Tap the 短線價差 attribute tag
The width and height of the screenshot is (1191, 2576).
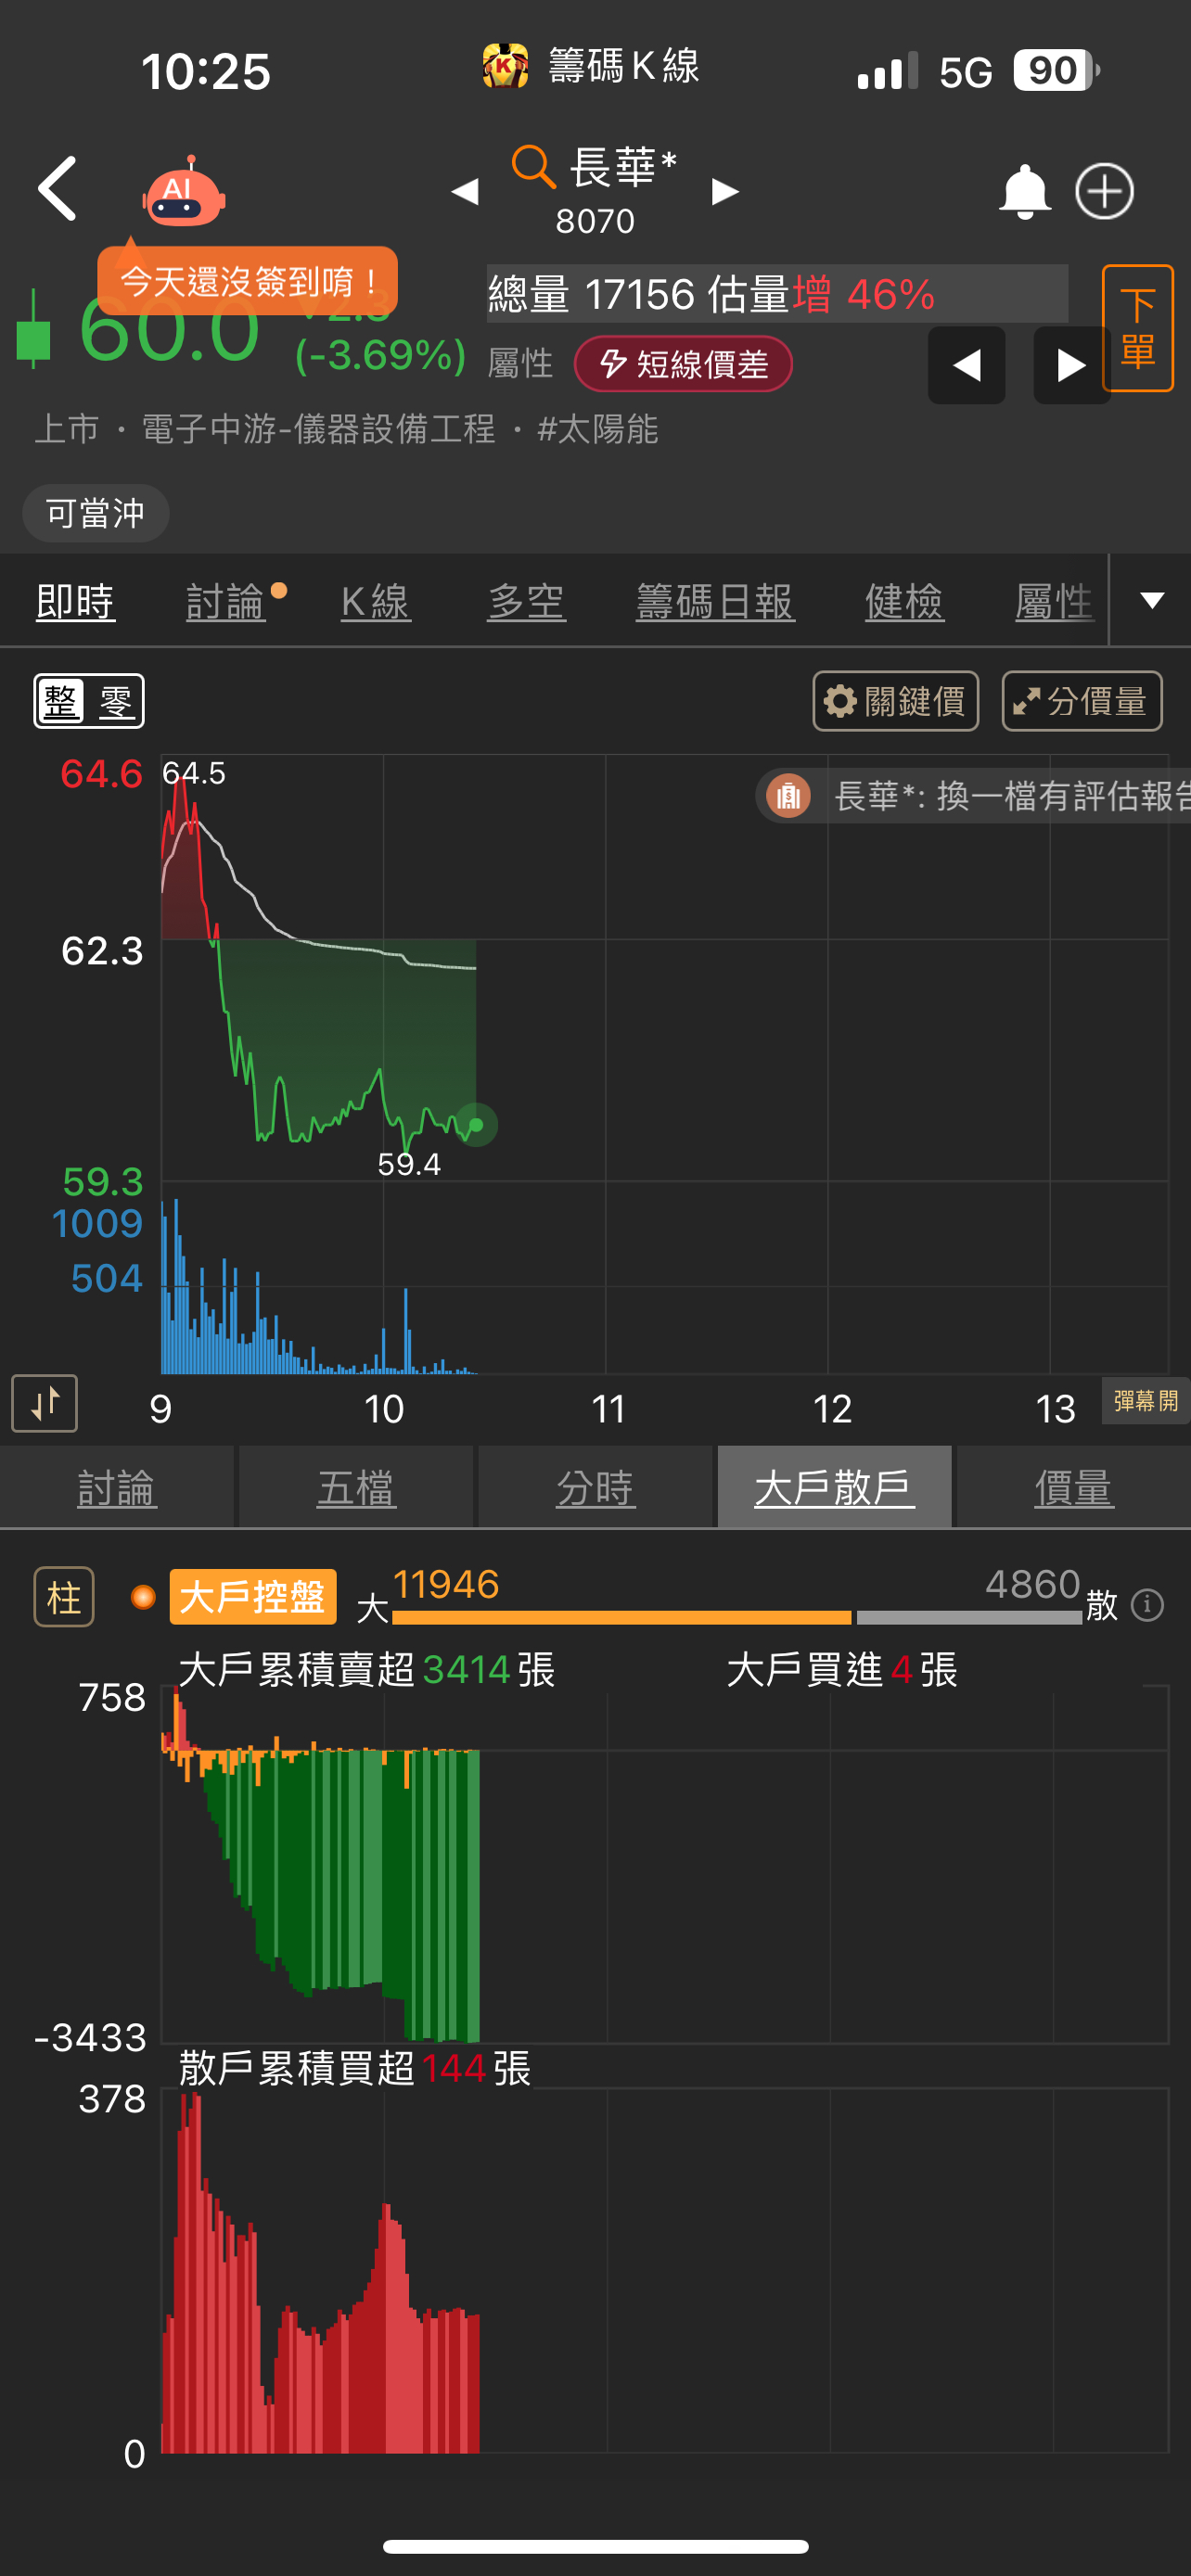[683, 364]
